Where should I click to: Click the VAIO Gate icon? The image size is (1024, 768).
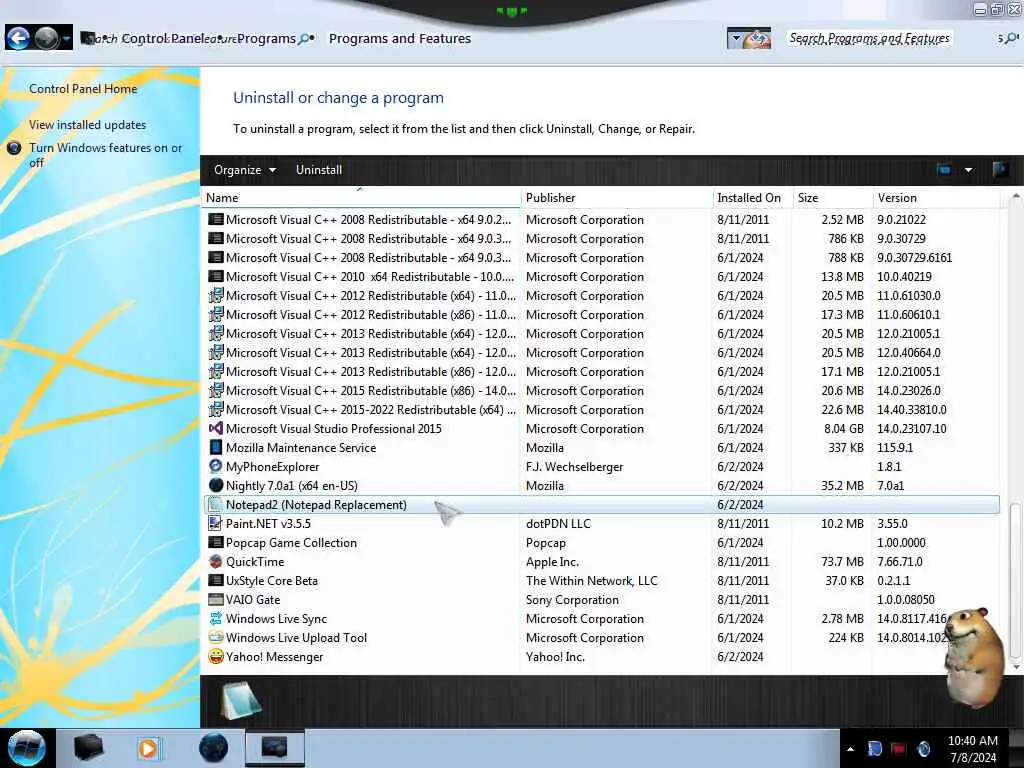coord(216,599)
